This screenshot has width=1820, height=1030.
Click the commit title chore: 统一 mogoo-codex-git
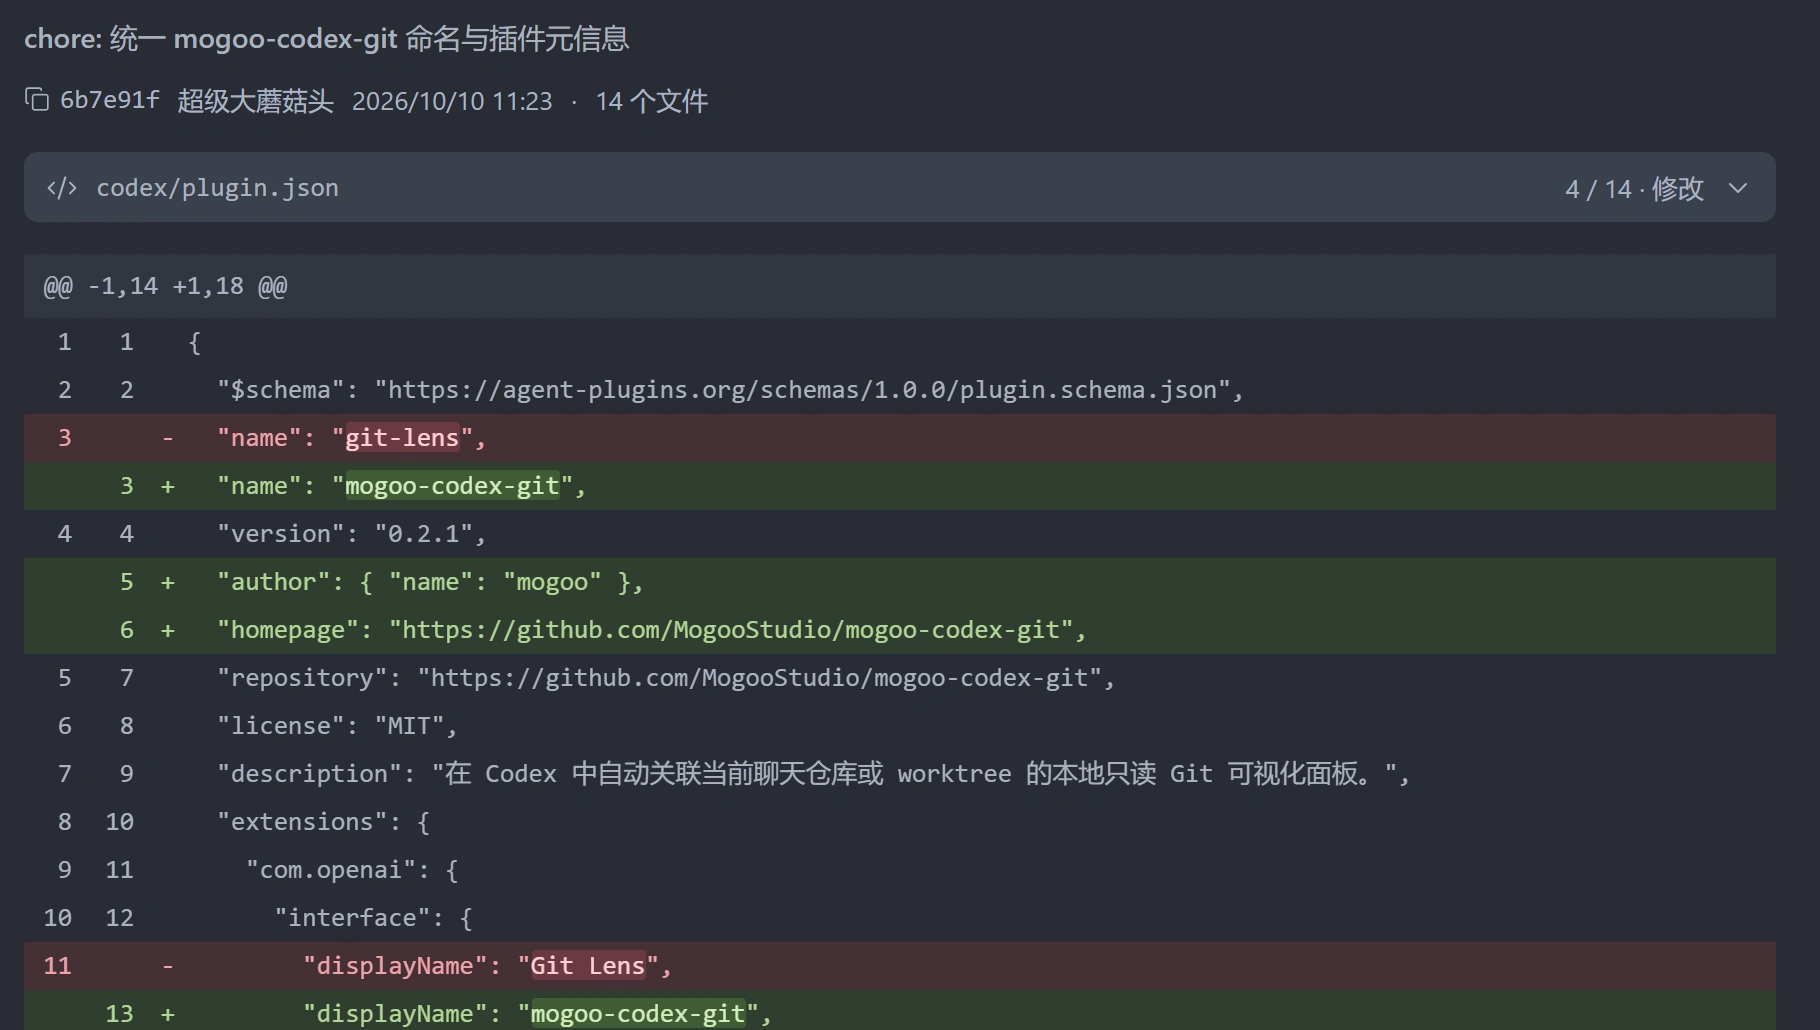click(326, 39)
